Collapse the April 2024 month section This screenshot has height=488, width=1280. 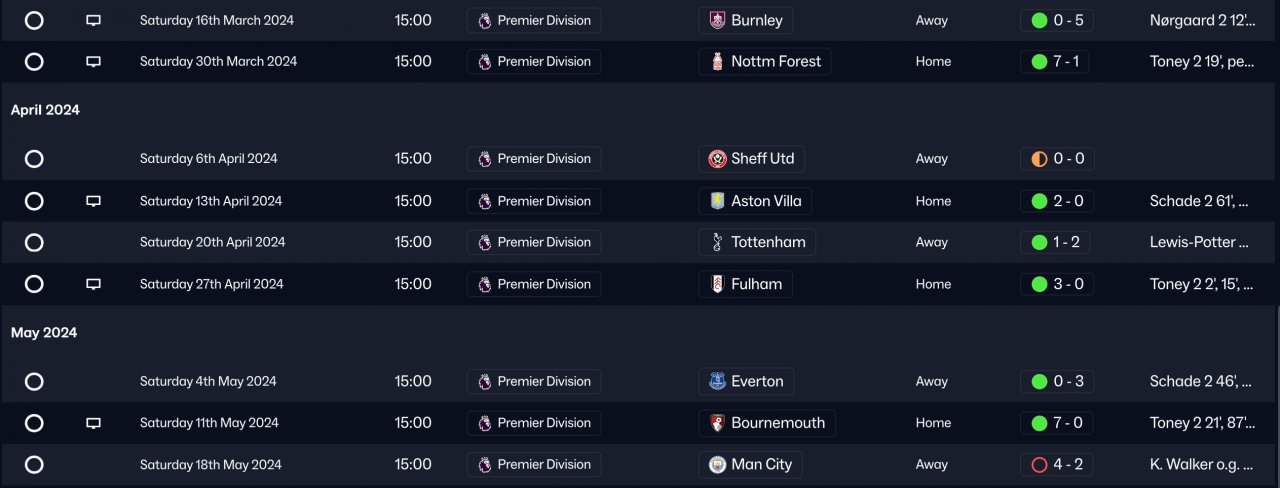[45, 110]
